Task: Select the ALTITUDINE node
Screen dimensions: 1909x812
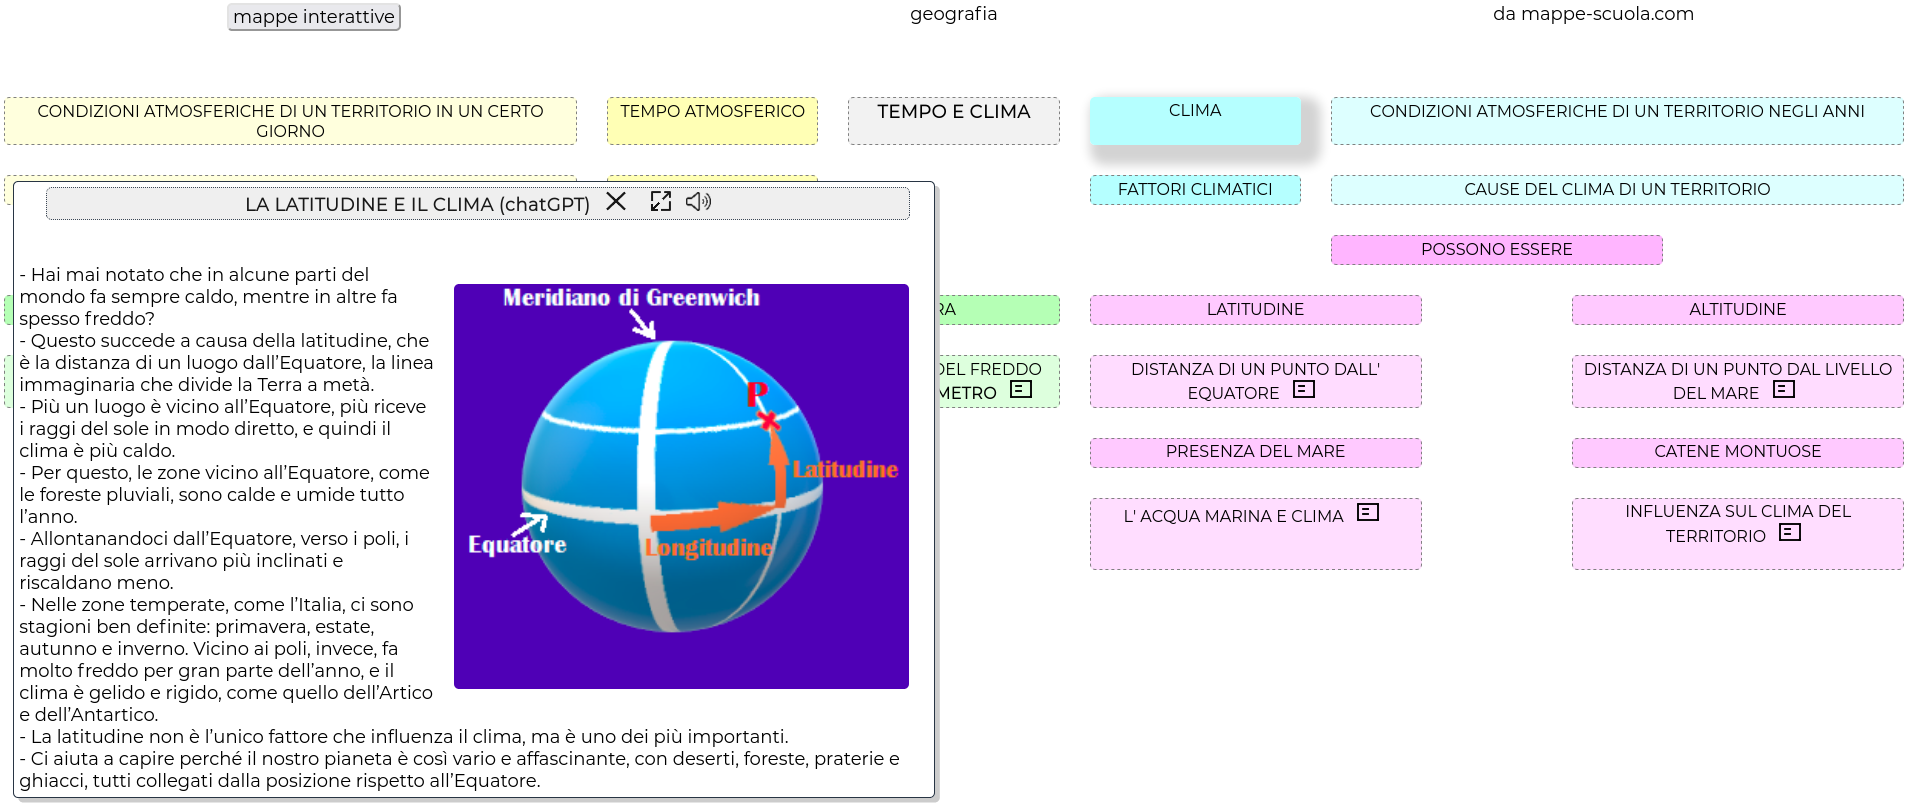Action: 1738,310
